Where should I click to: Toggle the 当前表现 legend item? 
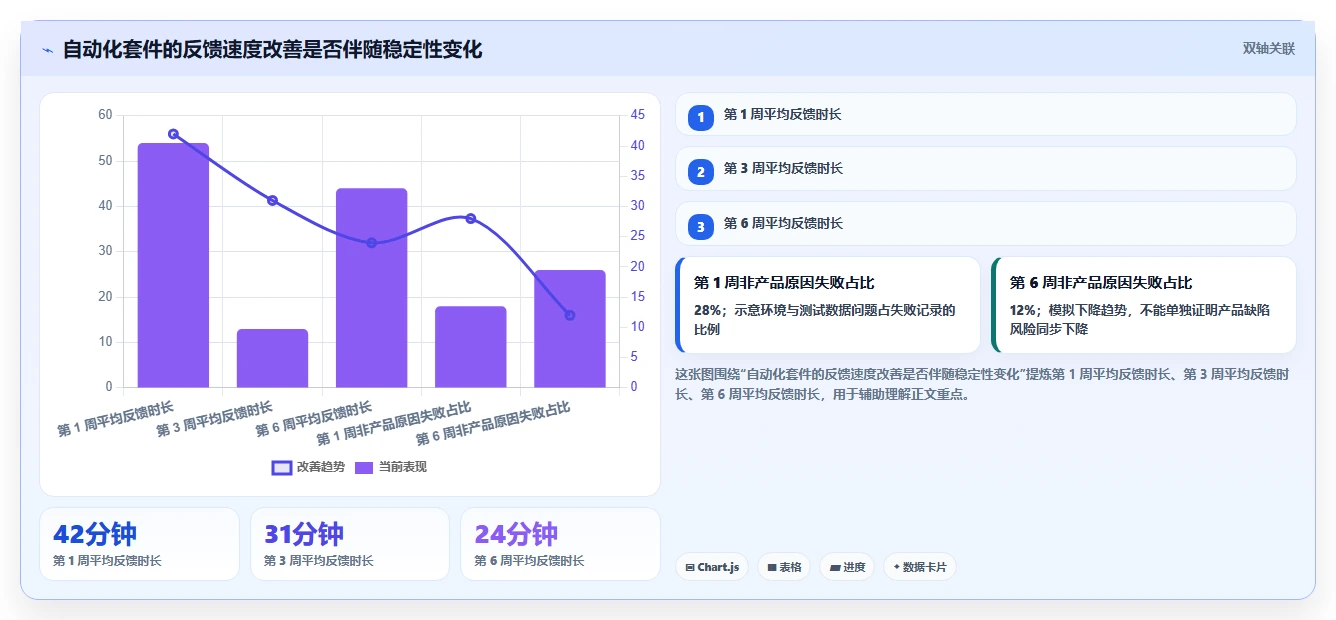click(x=391, y=467)
